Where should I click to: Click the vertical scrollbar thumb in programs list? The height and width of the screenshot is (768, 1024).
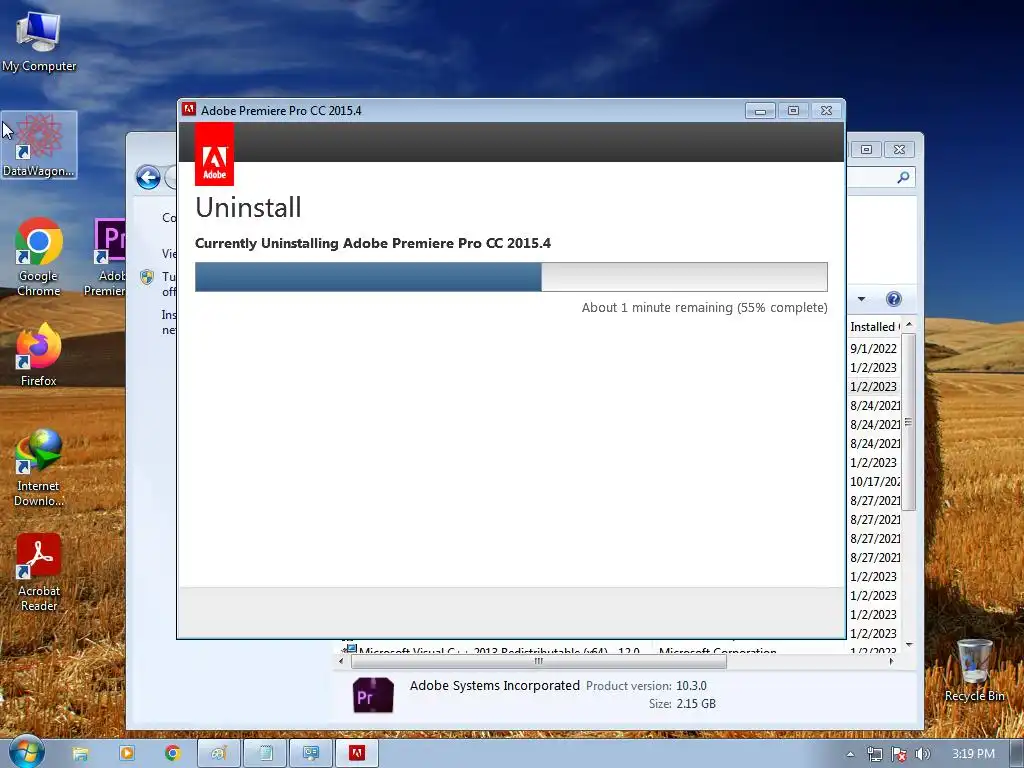coord(909,423)
